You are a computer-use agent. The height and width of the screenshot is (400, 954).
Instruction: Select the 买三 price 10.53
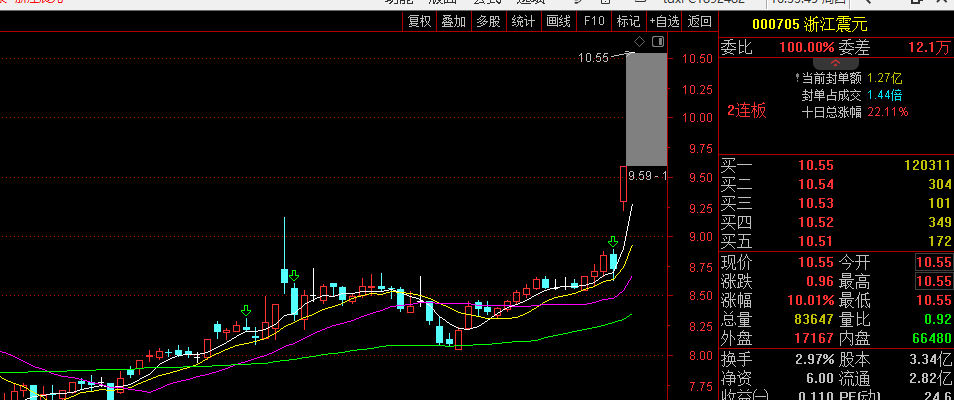pyautogui.click(x=816, y=203)
